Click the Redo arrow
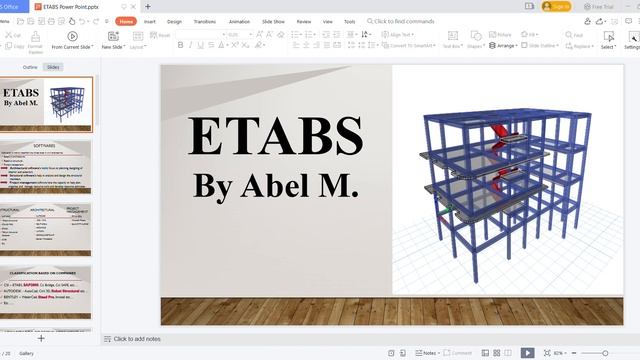The height and width of the screenshot is (360, 640). pos(96,21)
